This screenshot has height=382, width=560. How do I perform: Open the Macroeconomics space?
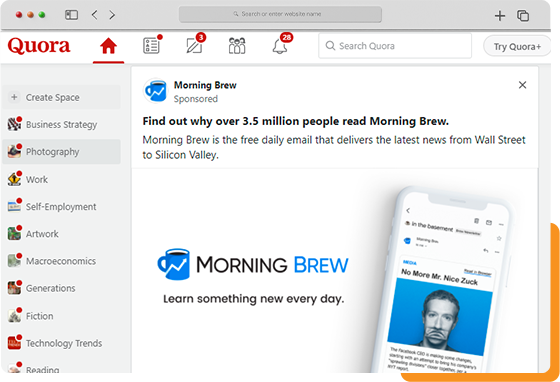(x=61, y=261)
